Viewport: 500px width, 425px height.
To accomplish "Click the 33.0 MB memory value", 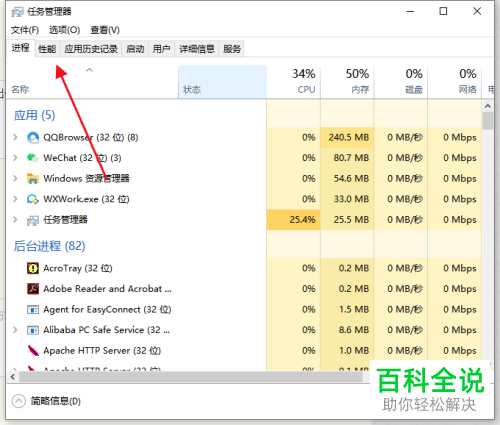I will point(351,199).
